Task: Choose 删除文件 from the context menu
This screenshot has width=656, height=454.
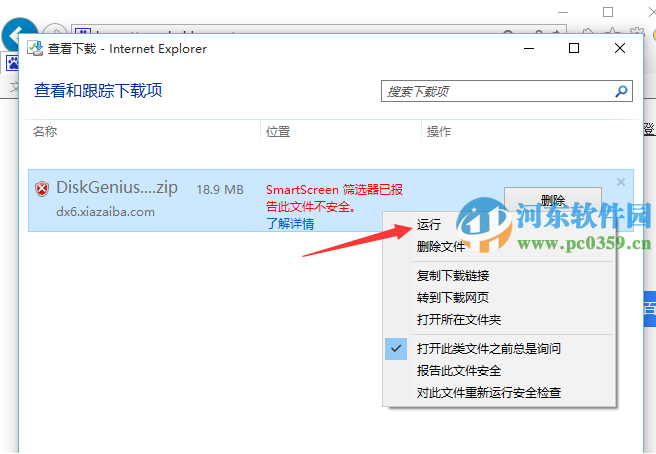Action: click(441, 247)
